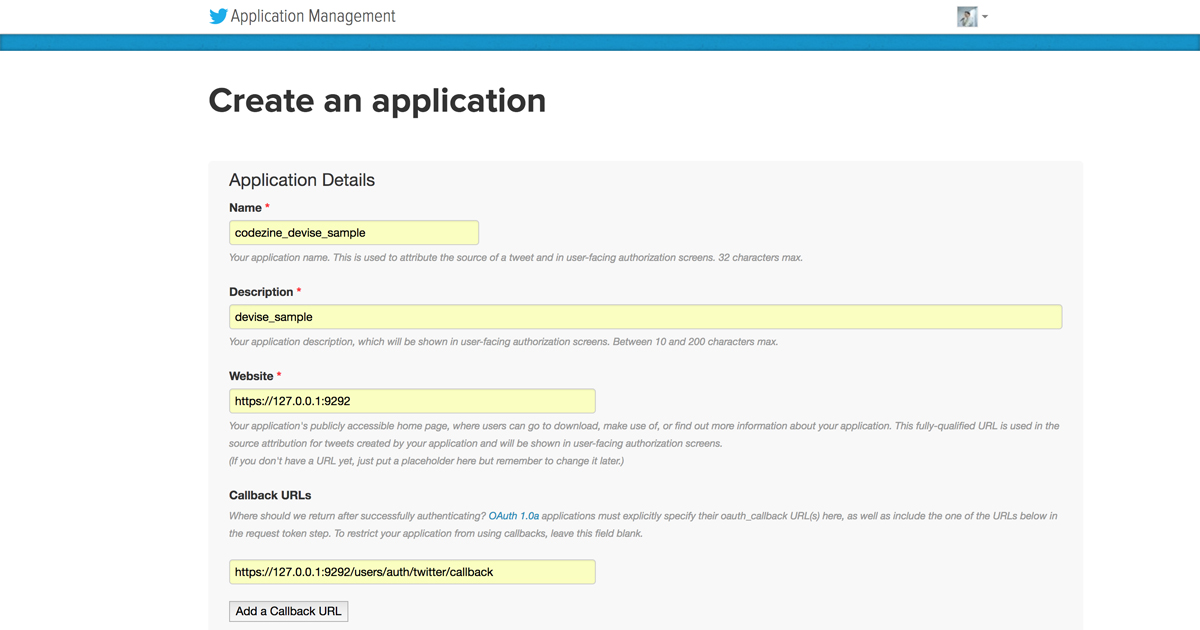Click the blue navigation bar strip
Screen dimensions: 1200x630
click(x=600, y=41)
